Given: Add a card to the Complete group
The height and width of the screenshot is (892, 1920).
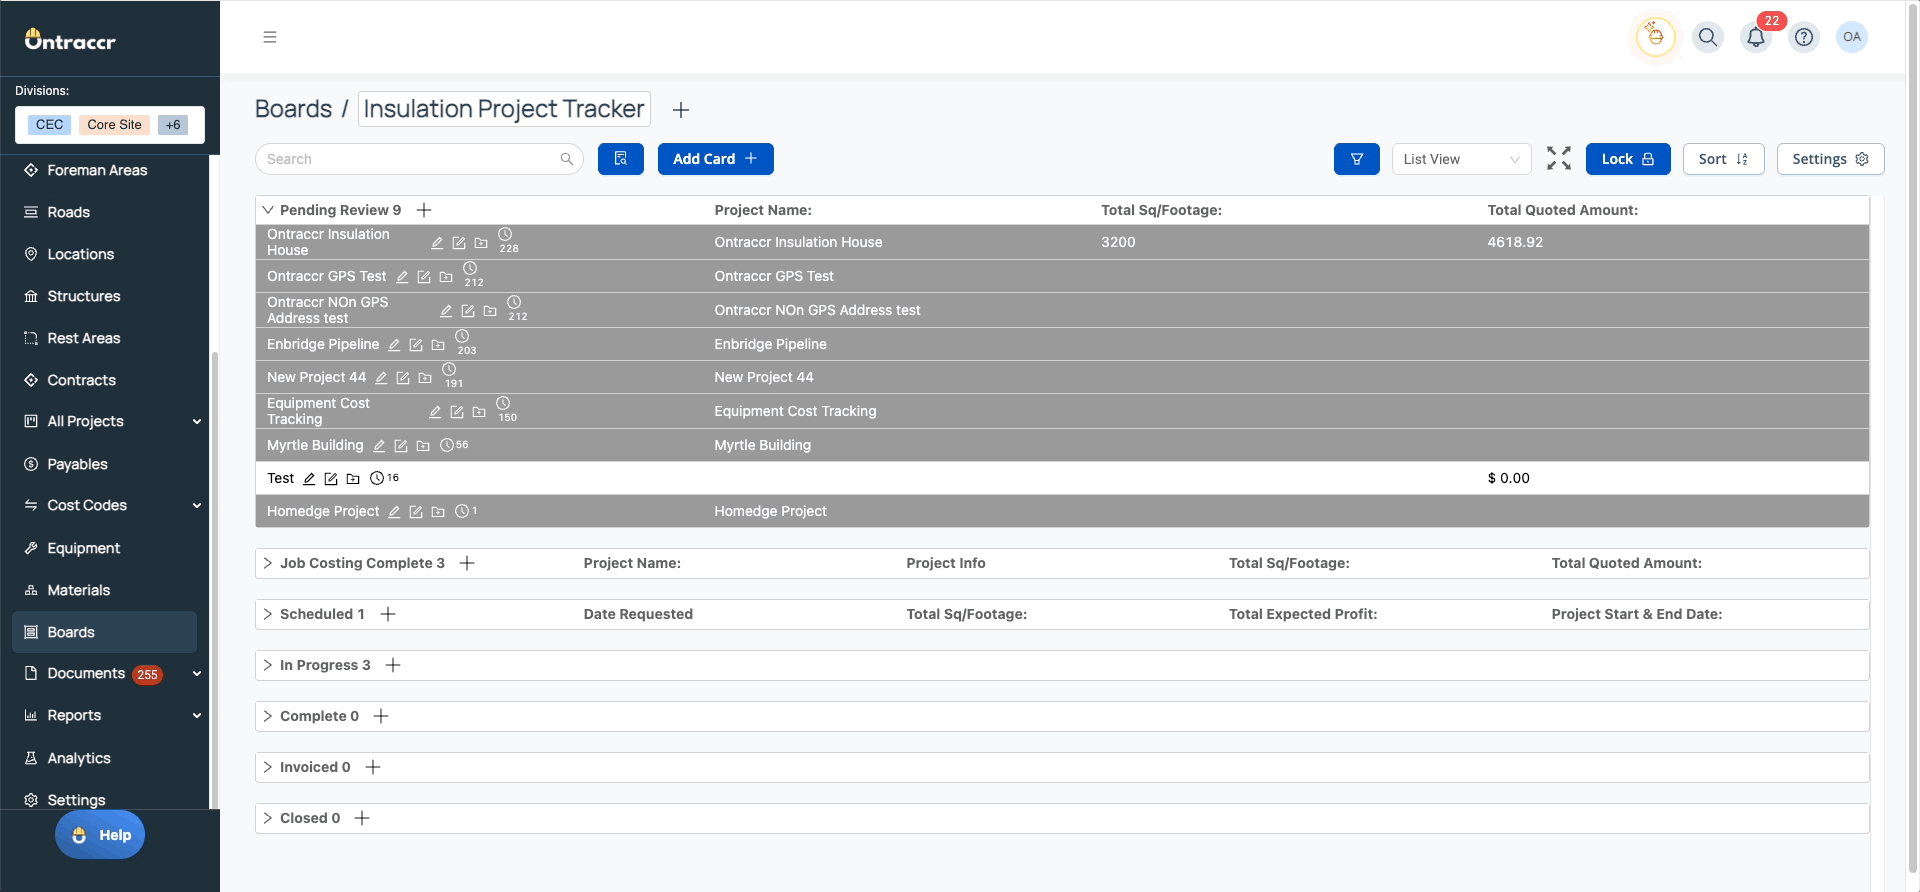Looking at the screenshot, I should (381, 716).
